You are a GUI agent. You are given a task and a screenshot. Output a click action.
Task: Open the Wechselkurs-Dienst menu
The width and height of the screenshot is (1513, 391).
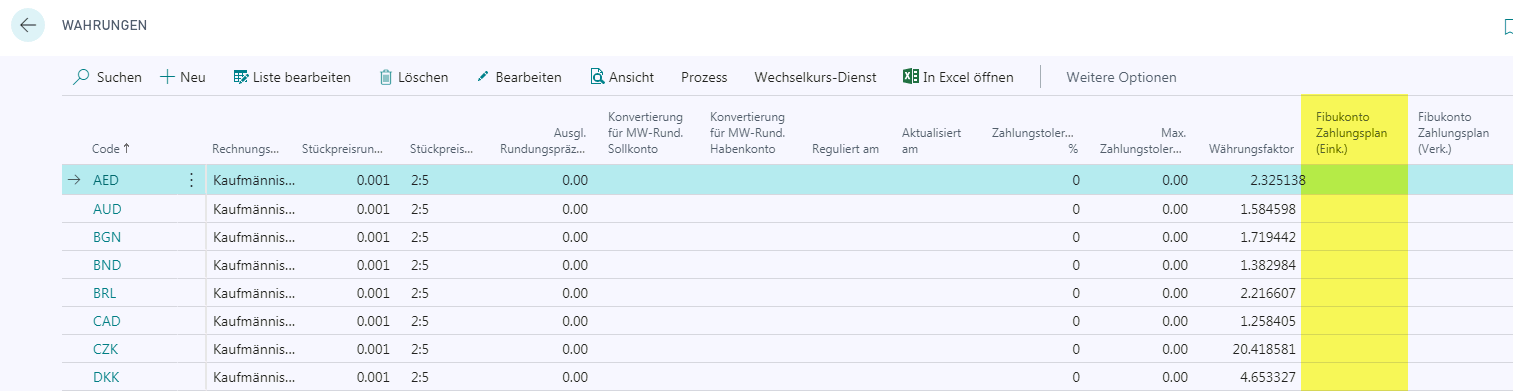pyautogui.click(x=815, y=77)
